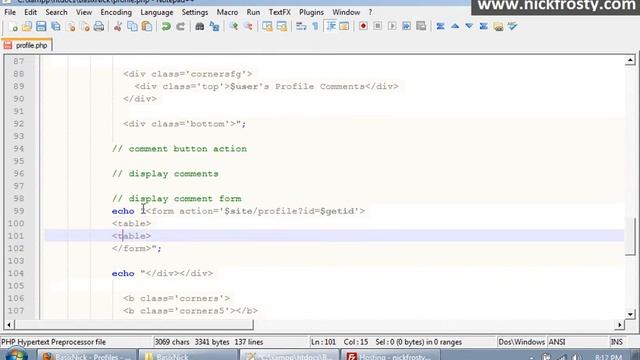Click the spell-check checkmark toolbar icon
This screenshot has width=640, height=360.
(x=512, y=27)
